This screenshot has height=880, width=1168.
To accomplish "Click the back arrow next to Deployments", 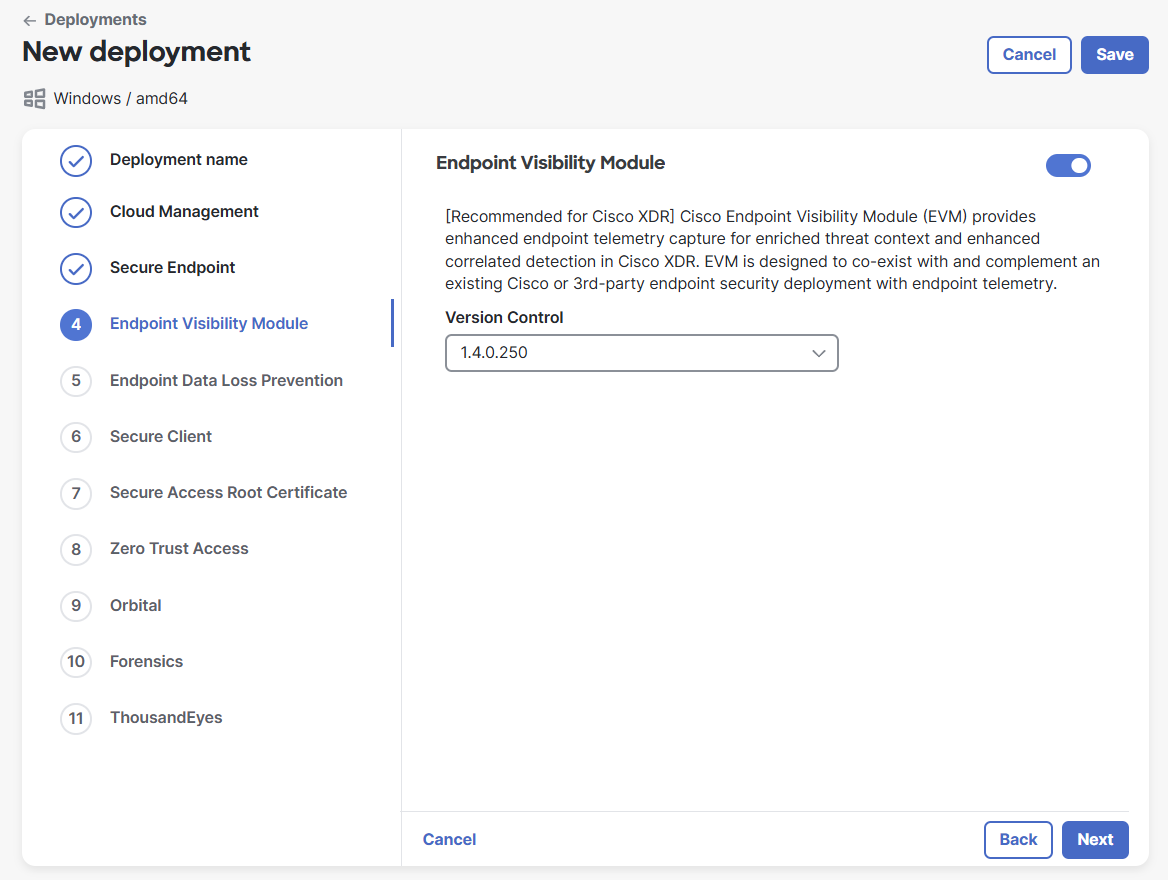I will click(x=30, y=20).
